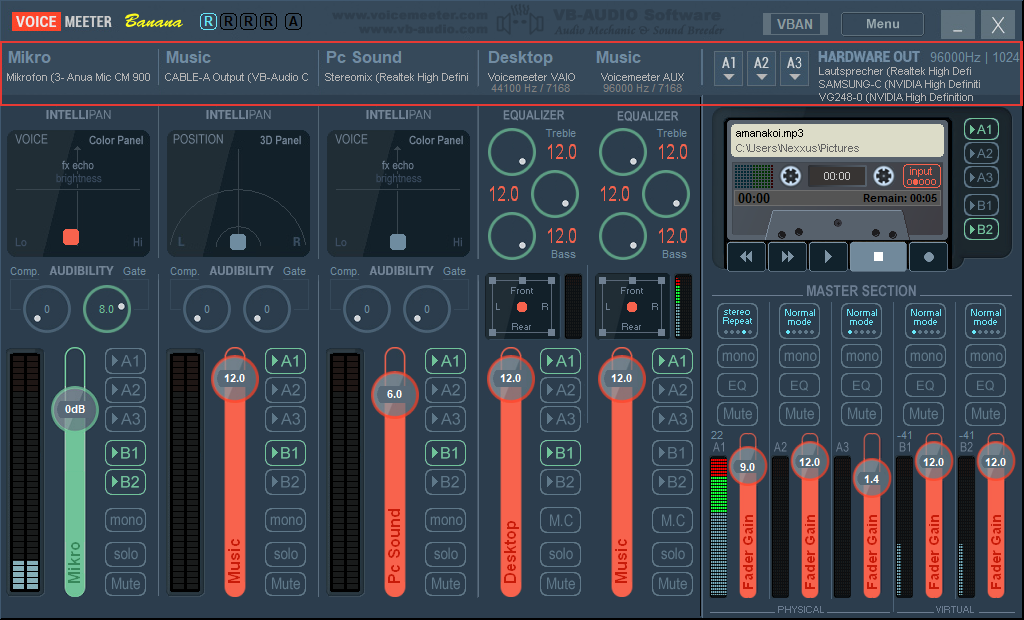
Task: Enable mono on B1 master bus
Action: pos(925,356)
